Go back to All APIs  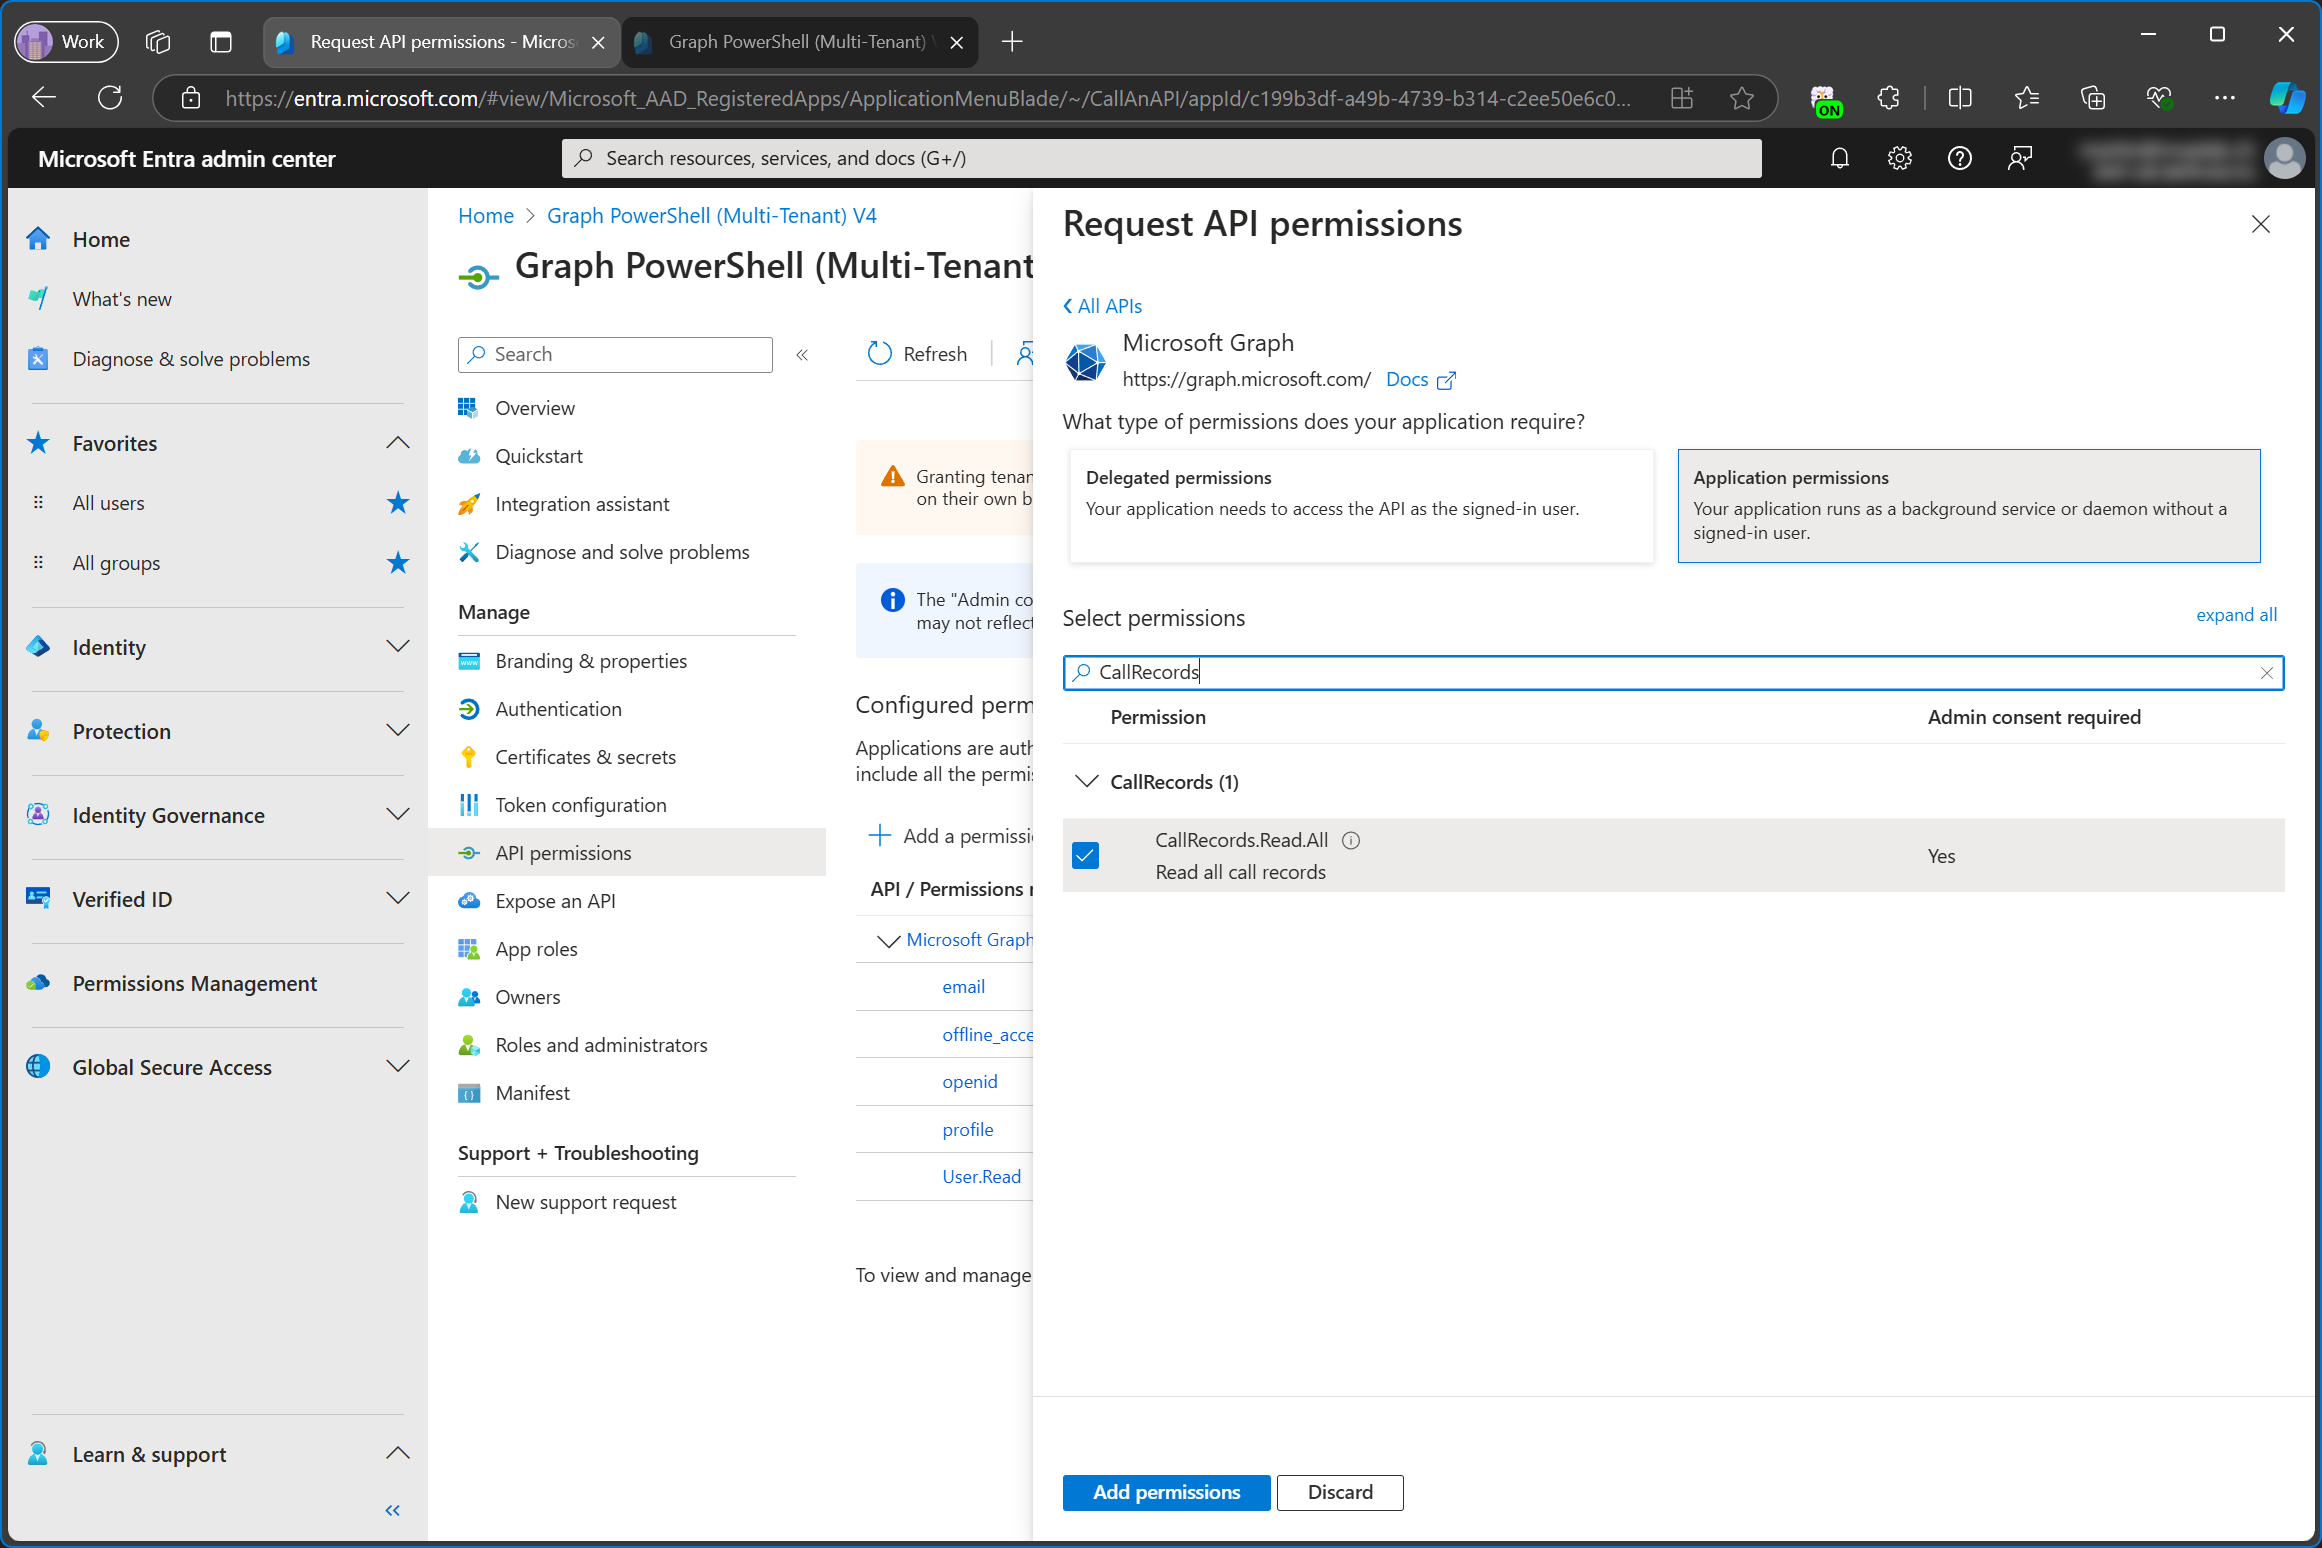[x=1102, y=306]
